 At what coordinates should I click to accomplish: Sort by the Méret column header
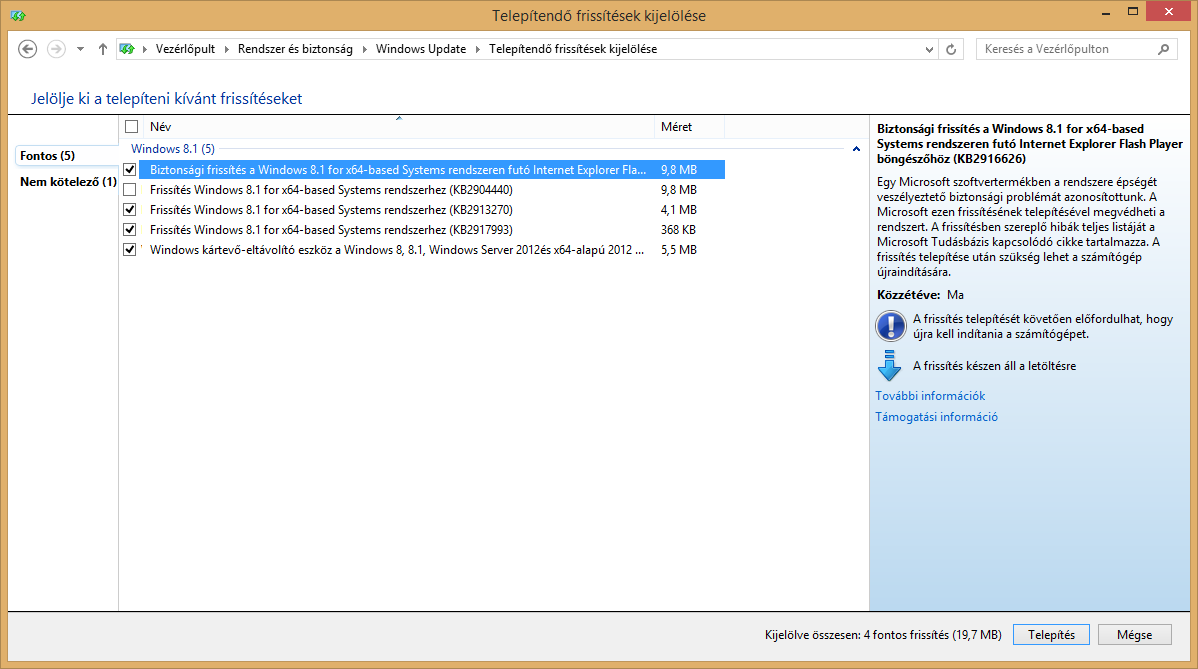pyautogui.click(x=688, y=127)
